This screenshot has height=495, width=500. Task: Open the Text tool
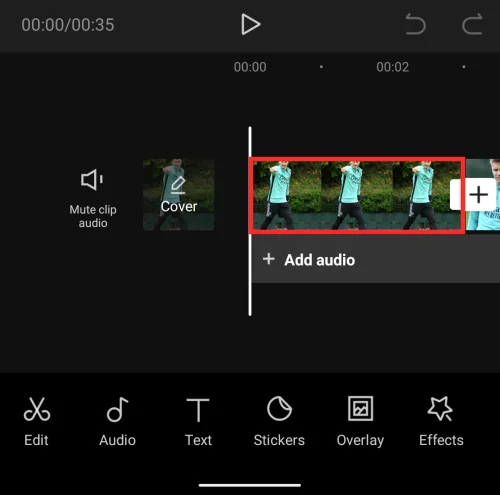click(198, 421)
